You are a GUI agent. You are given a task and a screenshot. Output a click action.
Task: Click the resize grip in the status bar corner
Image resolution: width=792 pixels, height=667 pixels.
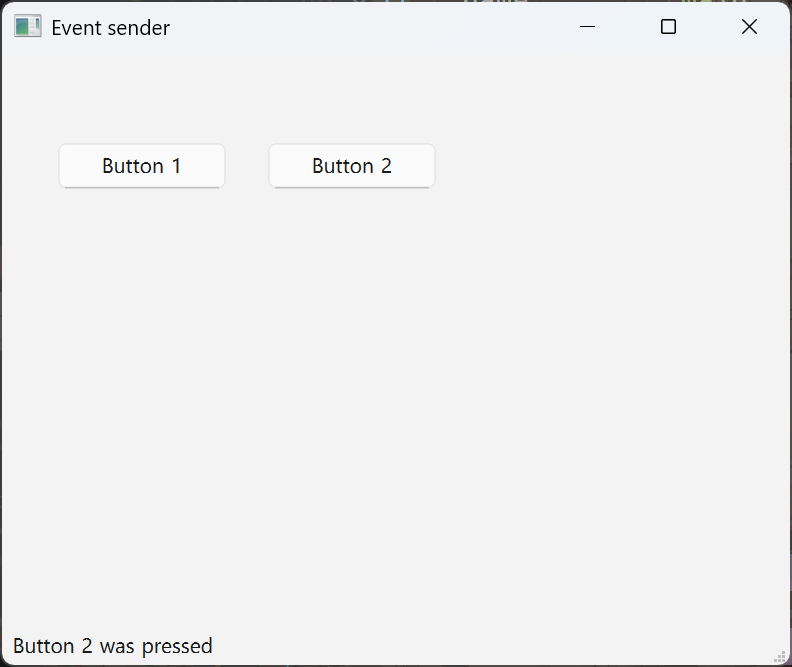point(780,656)
